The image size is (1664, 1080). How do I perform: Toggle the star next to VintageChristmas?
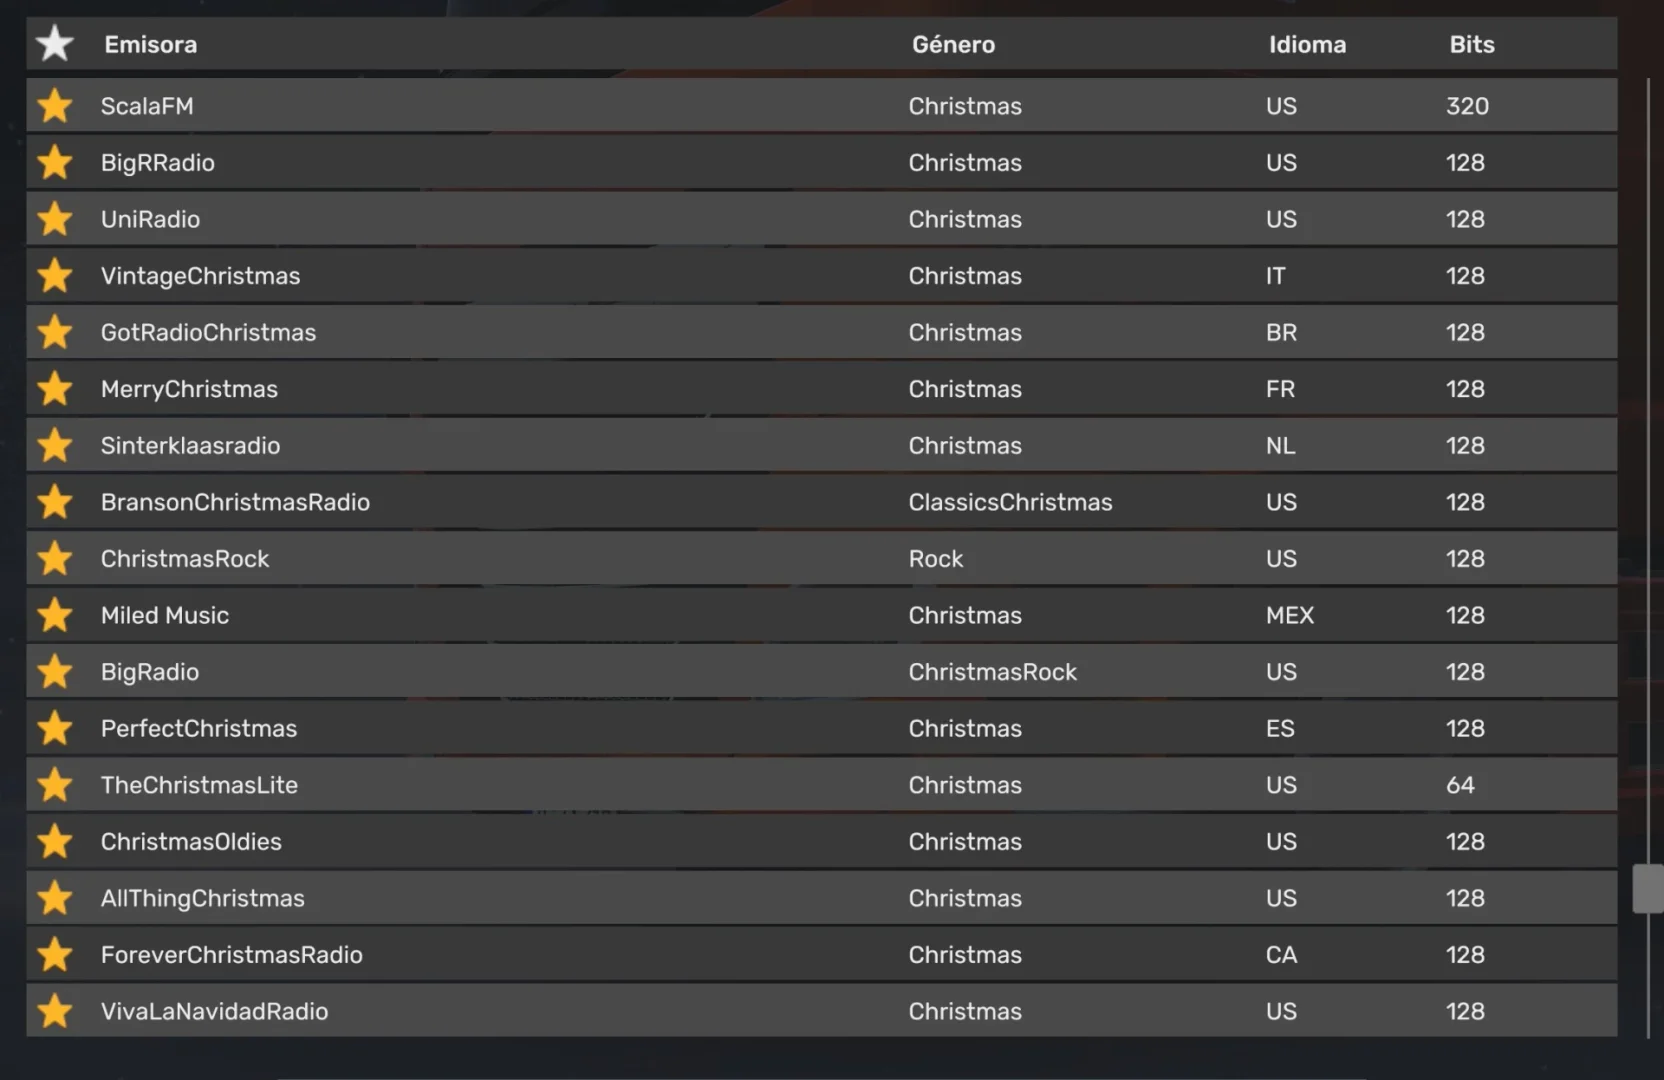(x=55, y=276)
